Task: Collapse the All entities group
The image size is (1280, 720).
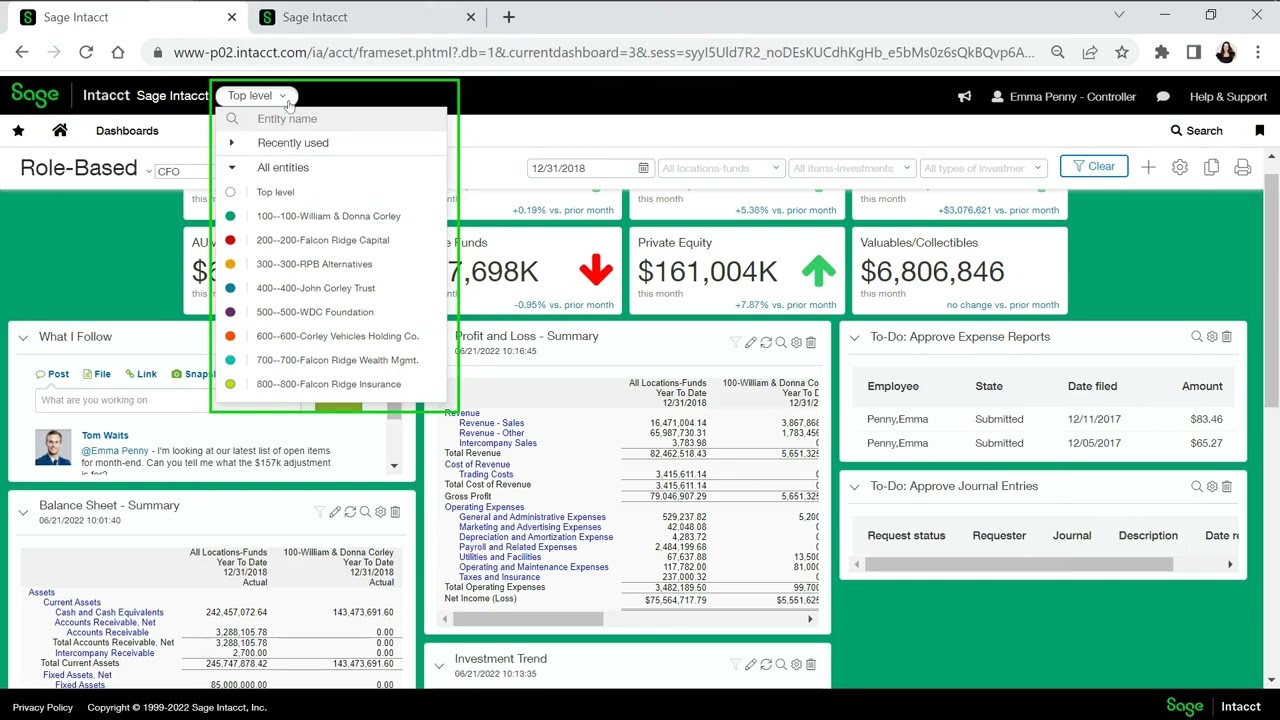Action: pyautogui.click(x=232, y=168)
